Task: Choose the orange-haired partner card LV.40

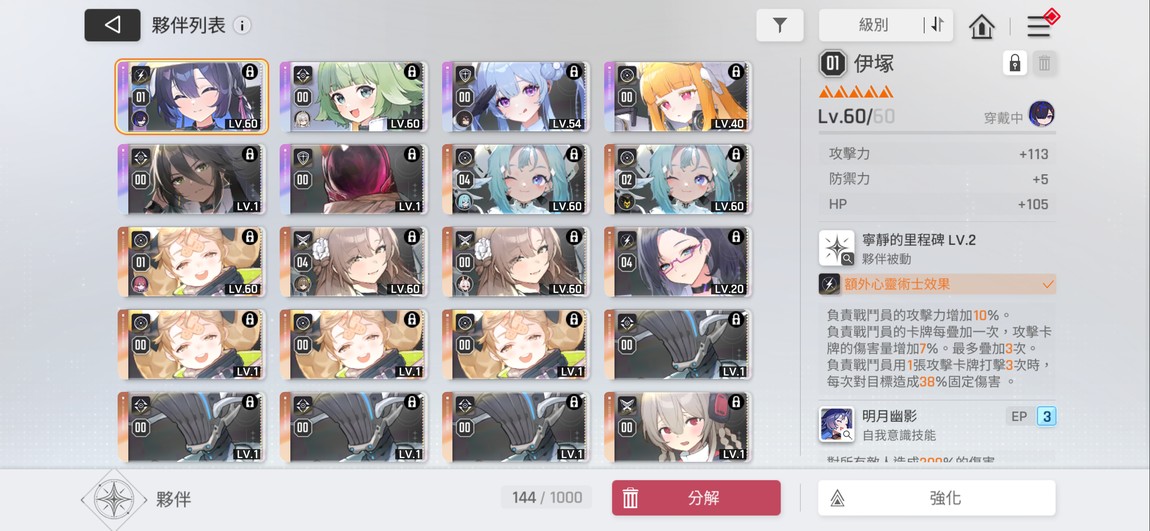Action: (x=678, y=97)
